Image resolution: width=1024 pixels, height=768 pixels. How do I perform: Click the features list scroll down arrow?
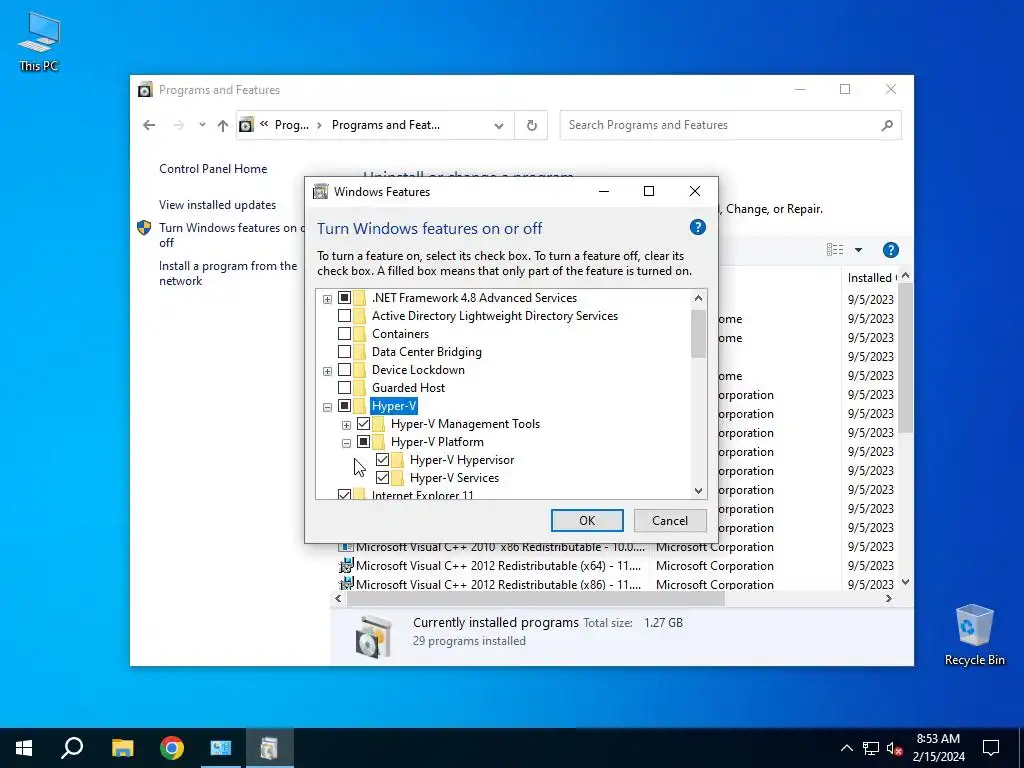click(698, 491)
